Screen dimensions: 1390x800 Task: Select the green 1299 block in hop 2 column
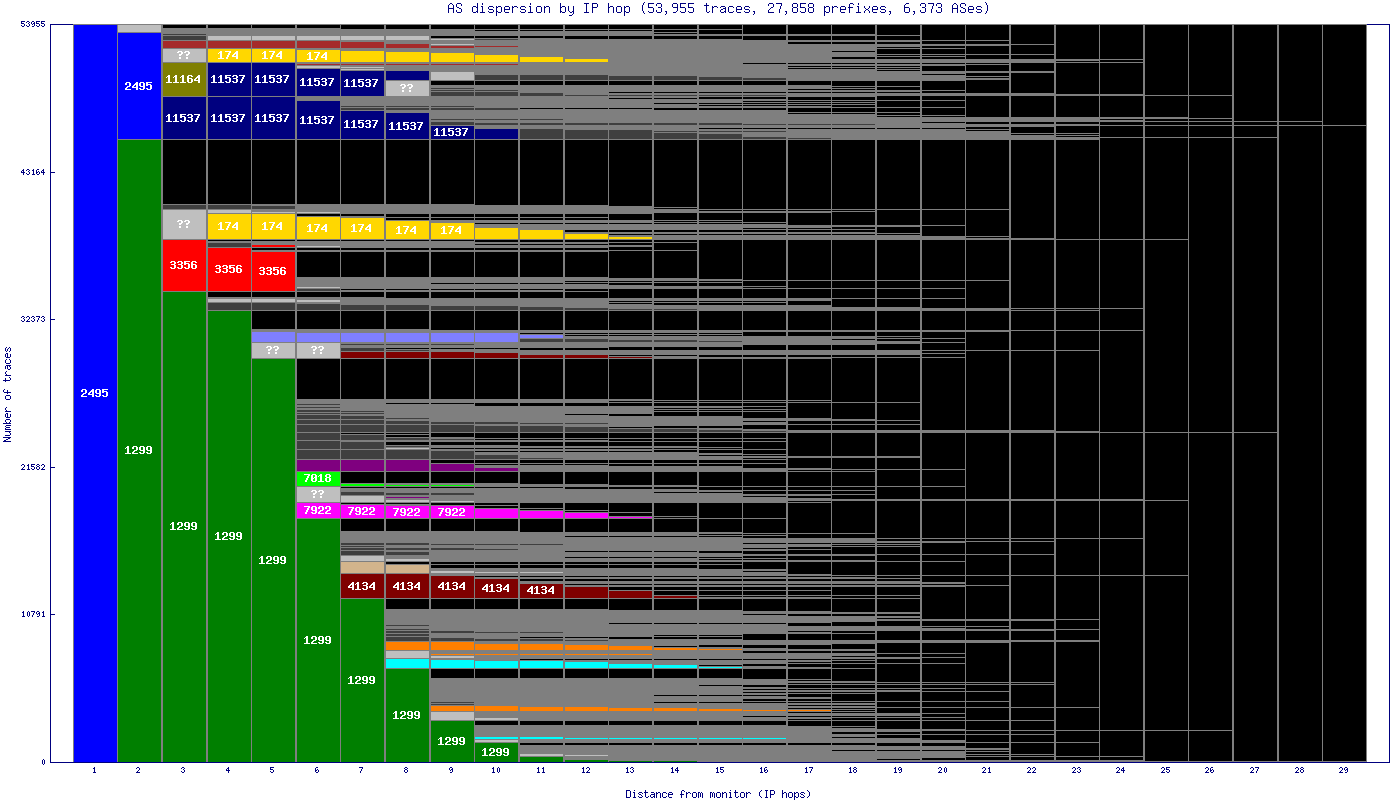coord(139,450)
